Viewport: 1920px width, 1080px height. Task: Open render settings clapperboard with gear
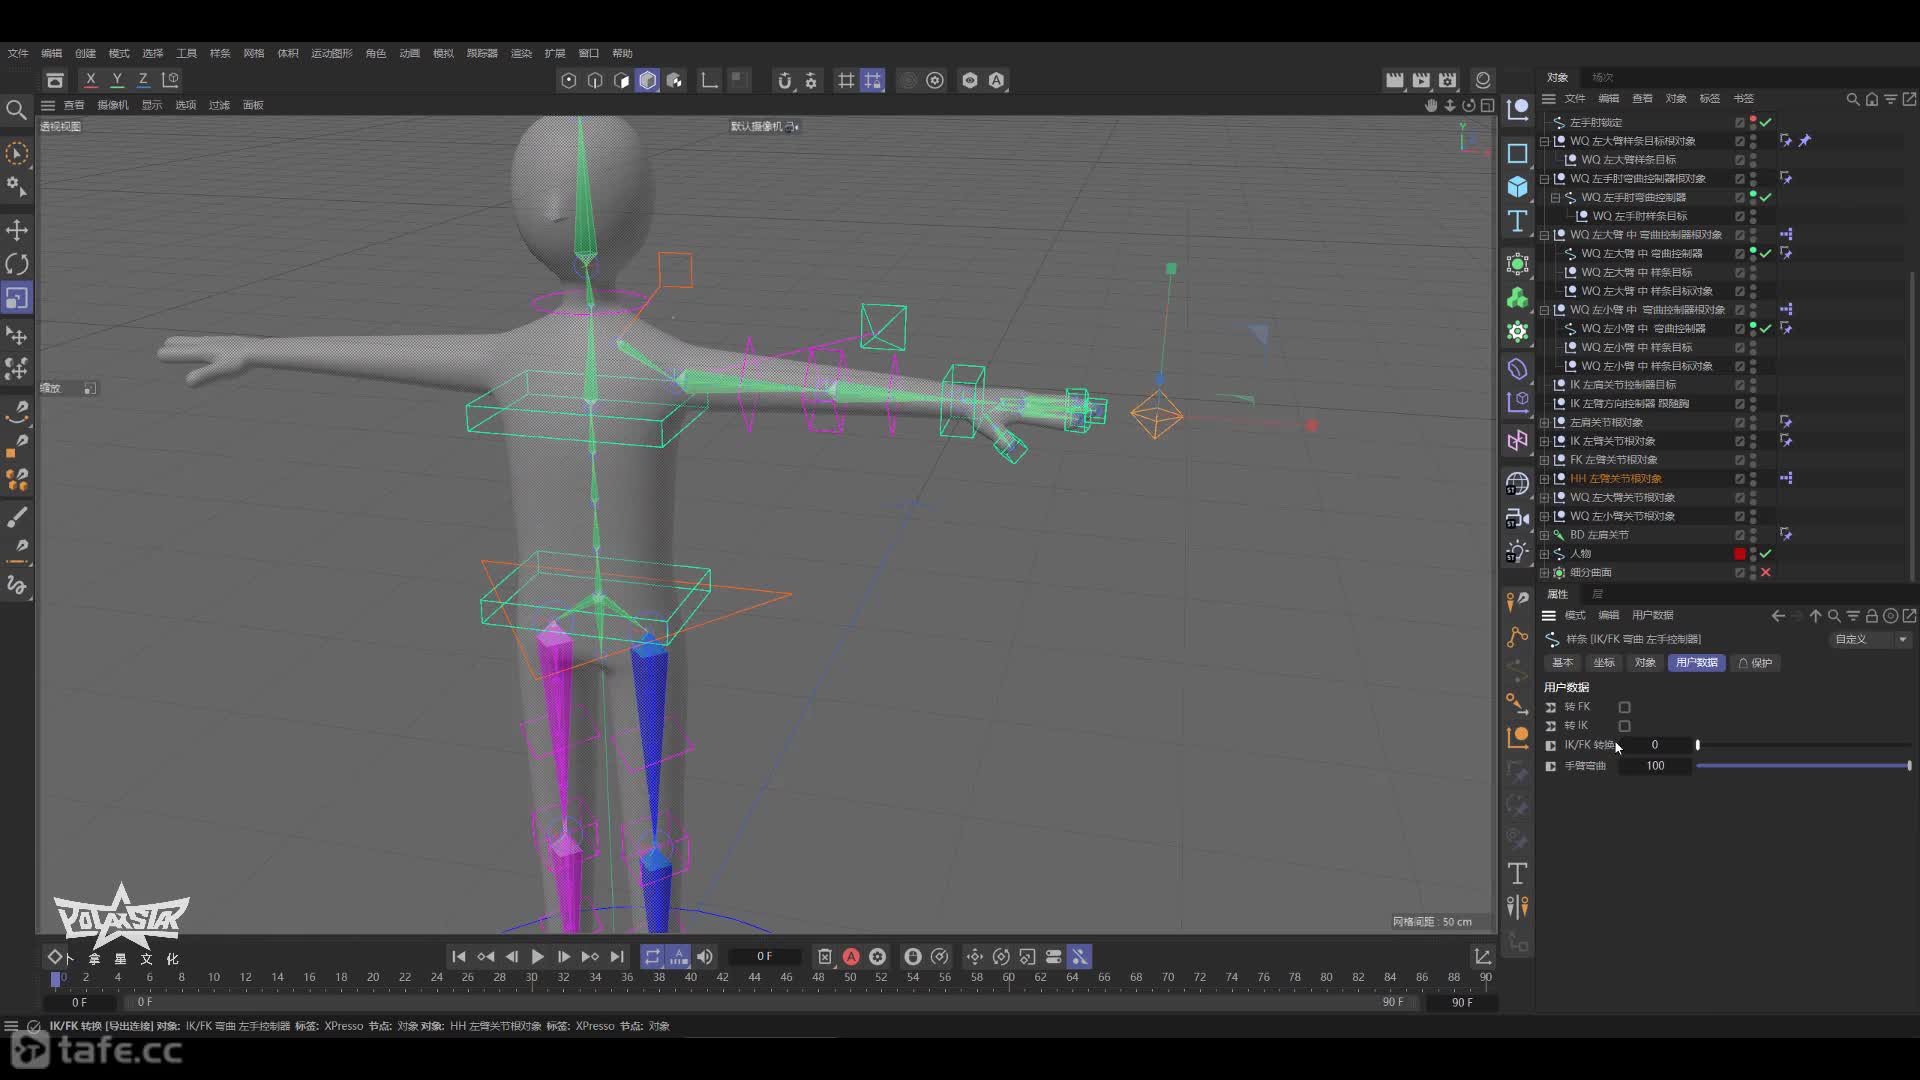(1447, 80)
